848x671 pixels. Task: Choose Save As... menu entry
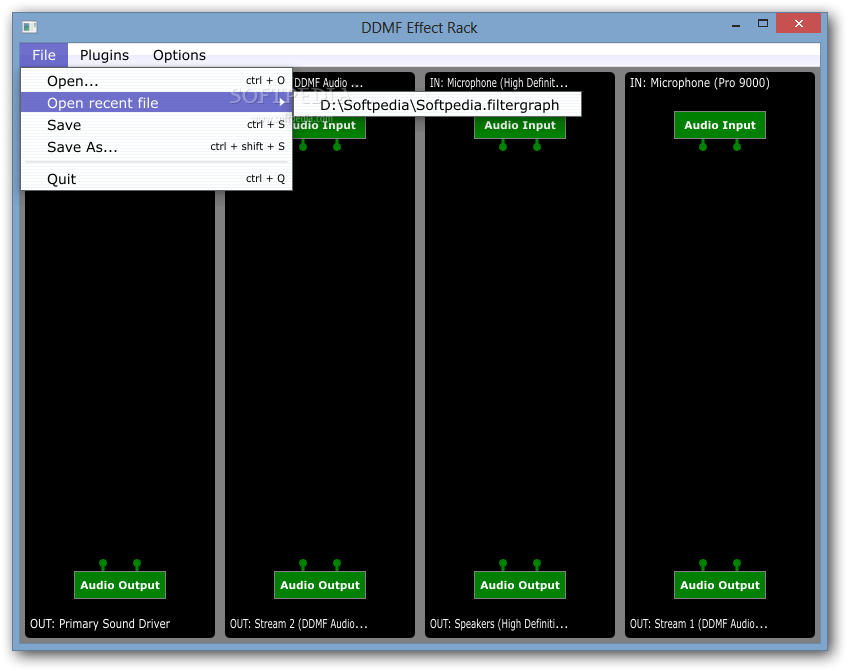[156, 147]
